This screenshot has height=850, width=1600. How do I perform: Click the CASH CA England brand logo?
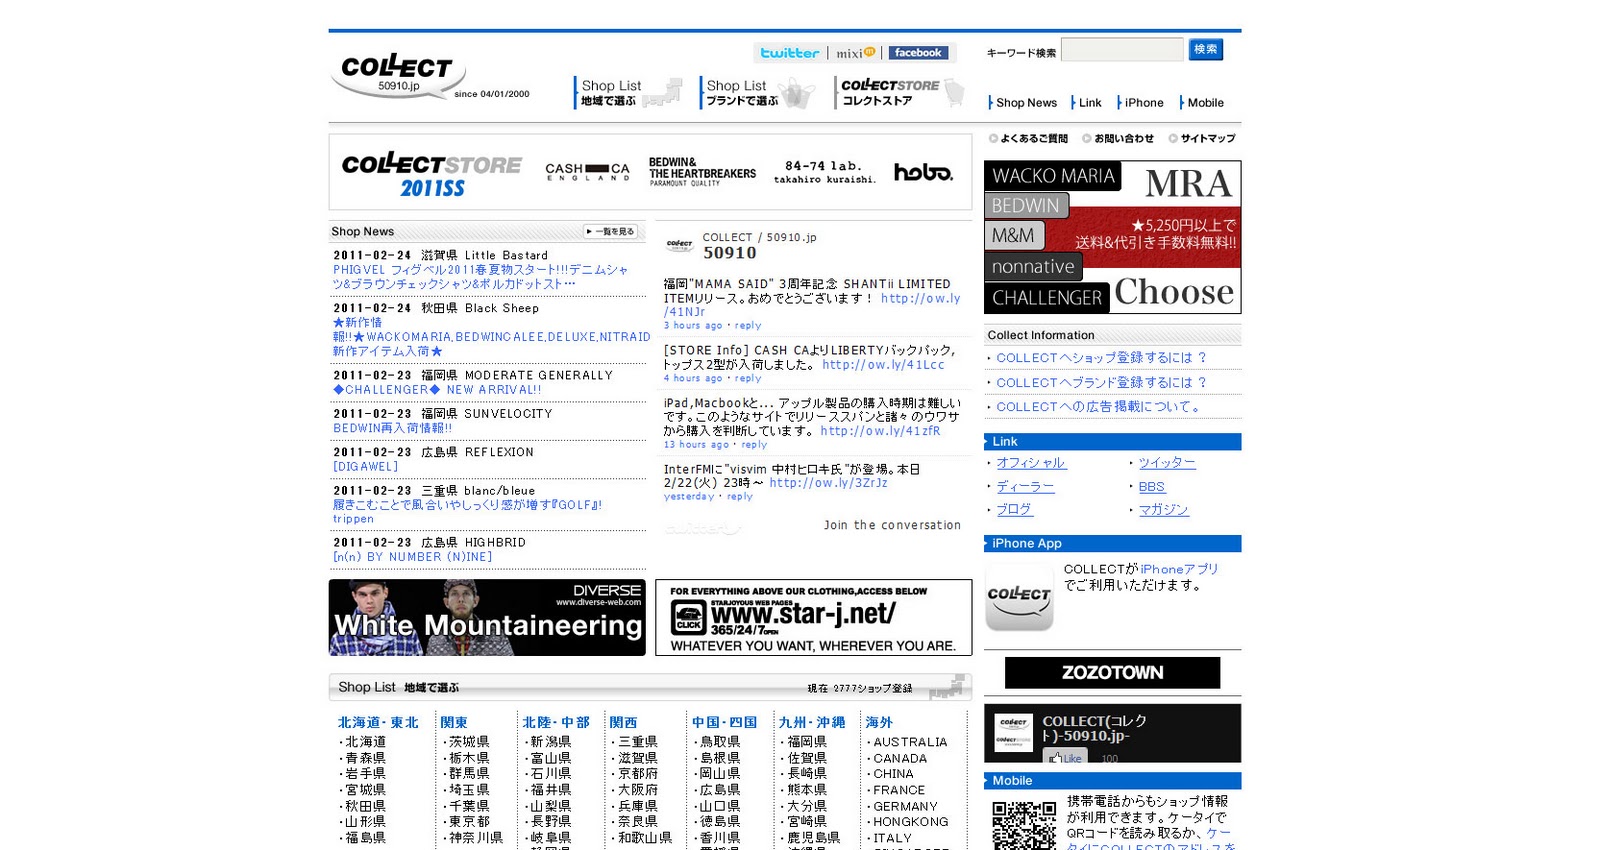(587, 172)
